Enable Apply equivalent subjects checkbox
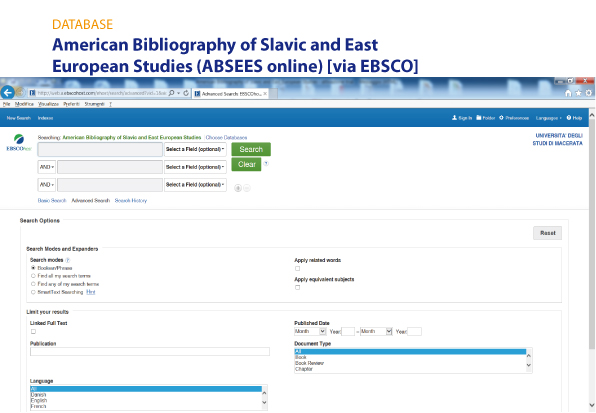 [297, 287]
